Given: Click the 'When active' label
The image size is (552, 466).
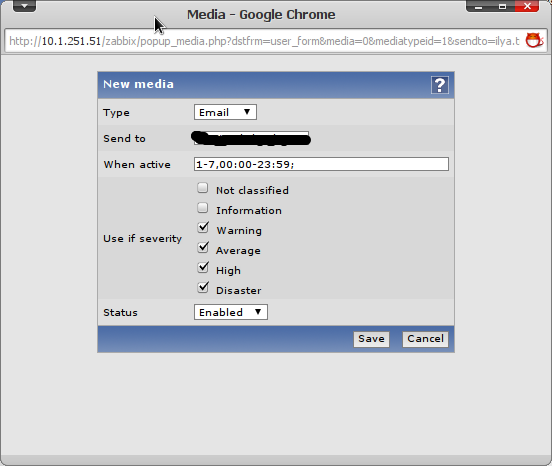Looking at the screenshot, I should tap(137, 164).
